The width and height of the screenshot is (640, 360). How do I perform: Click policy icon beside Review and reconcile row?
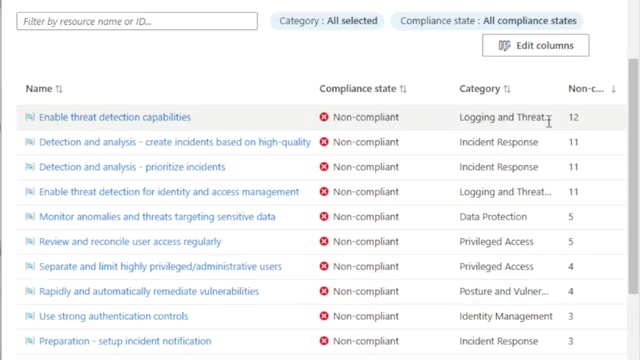[30, 242]
